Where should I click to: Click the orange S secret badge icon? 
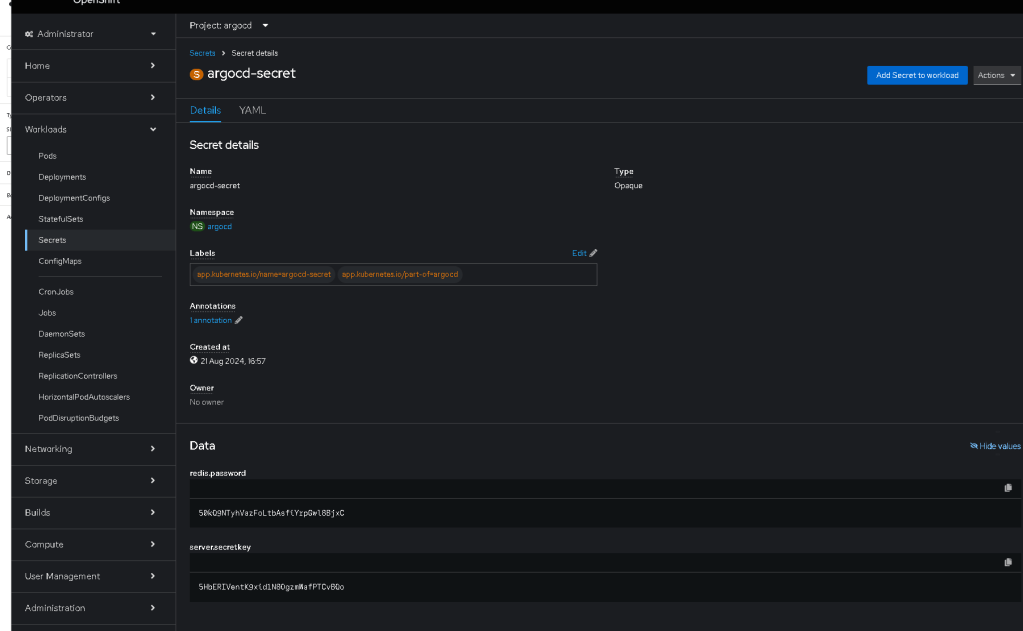tap(196, 74)
